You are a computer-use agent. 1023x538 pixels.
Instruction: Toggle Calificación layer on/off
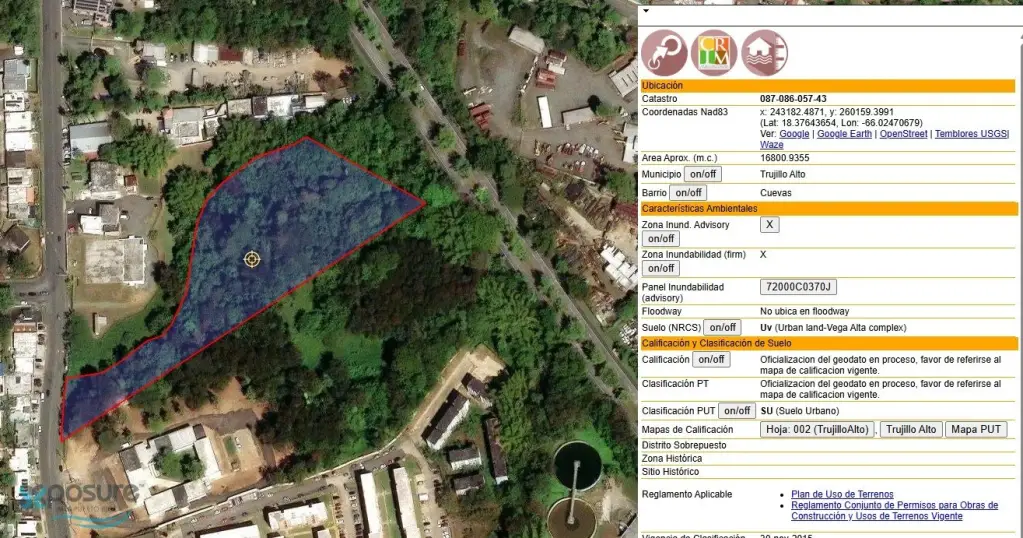tap(711, 360)
